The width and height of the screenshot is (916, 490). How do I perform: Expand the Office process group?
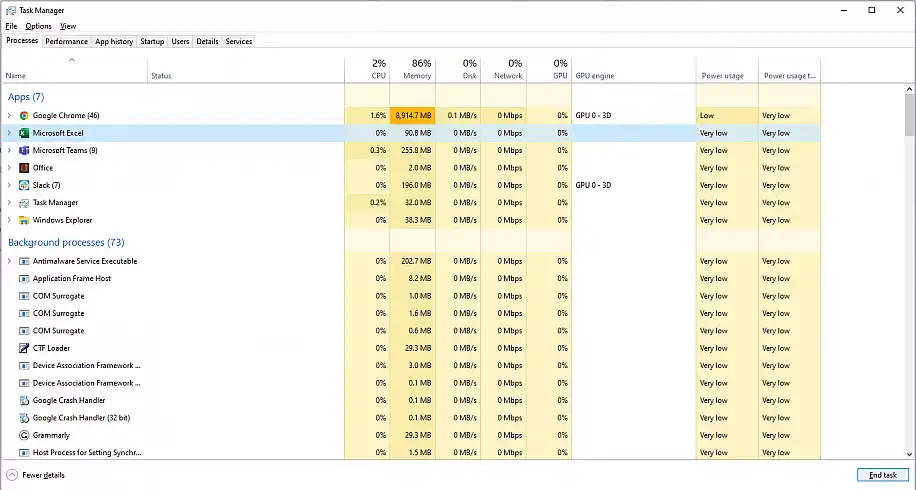point(9,168)
